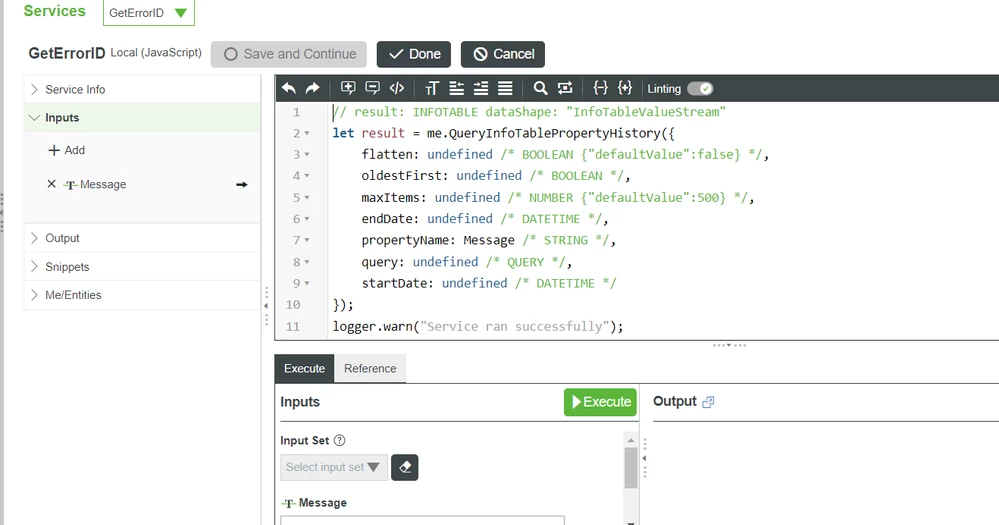
Task: Expand the Snippets section
Action: pos(142,267)
